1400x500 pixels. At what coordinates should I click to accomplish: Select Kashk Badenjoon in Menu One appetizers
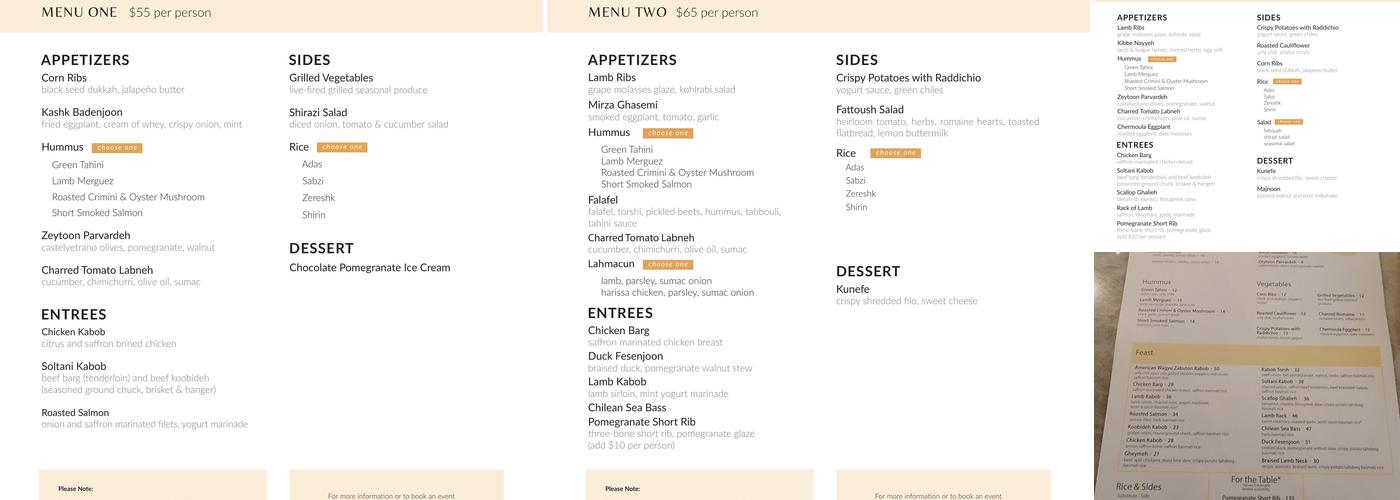[82, 112]
